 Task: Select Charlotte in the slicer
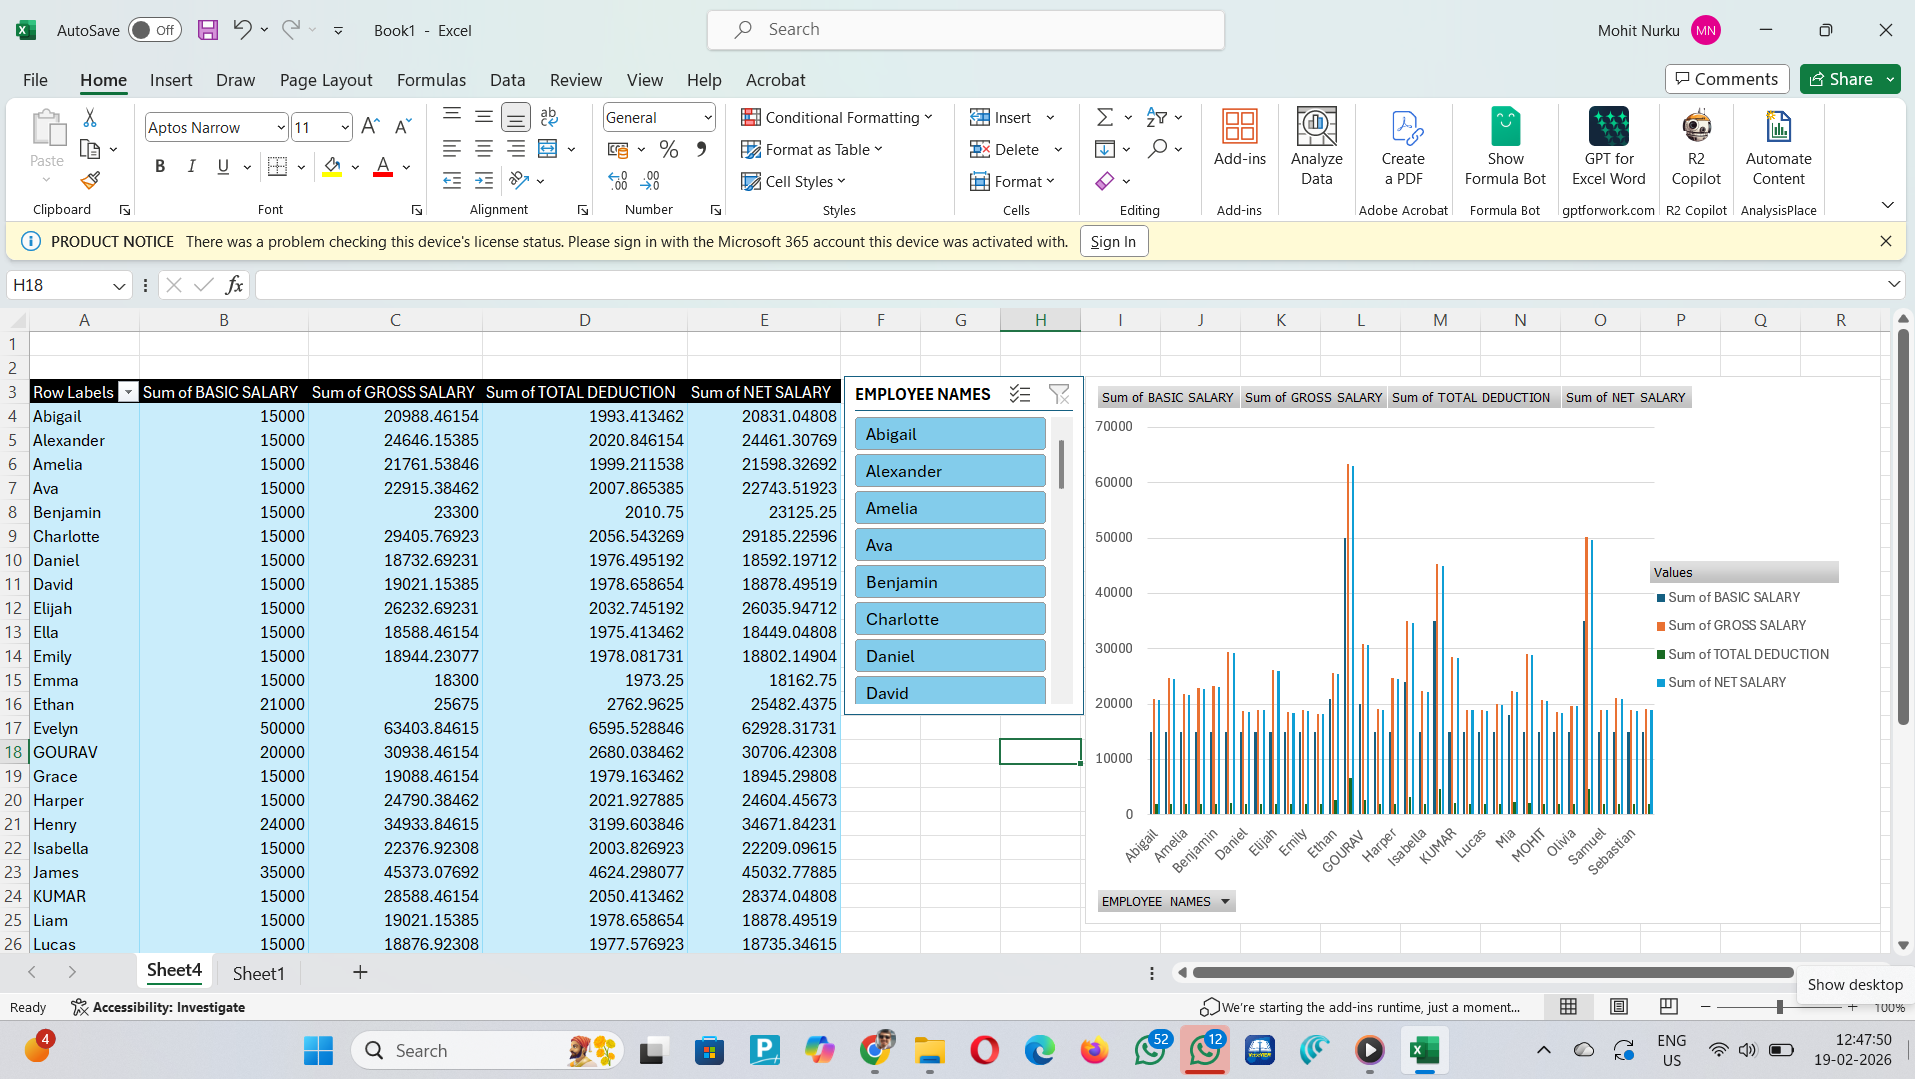tap(949, 619)
